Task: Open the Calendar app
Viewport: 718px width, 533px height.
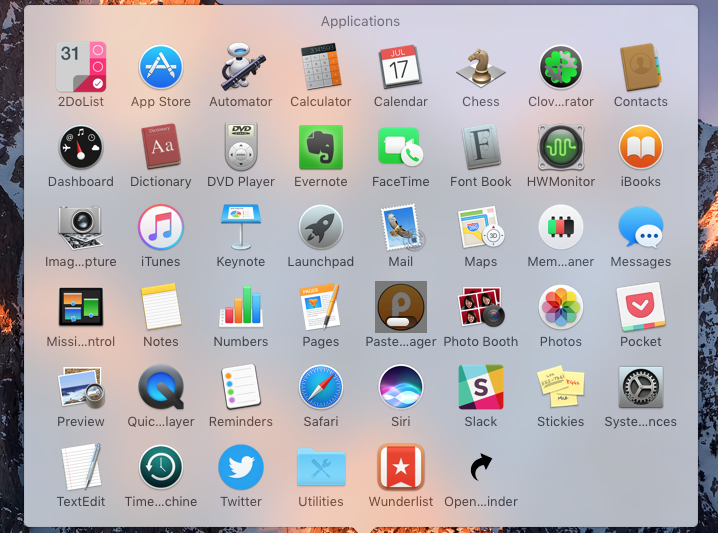Action: coord(401,67)
